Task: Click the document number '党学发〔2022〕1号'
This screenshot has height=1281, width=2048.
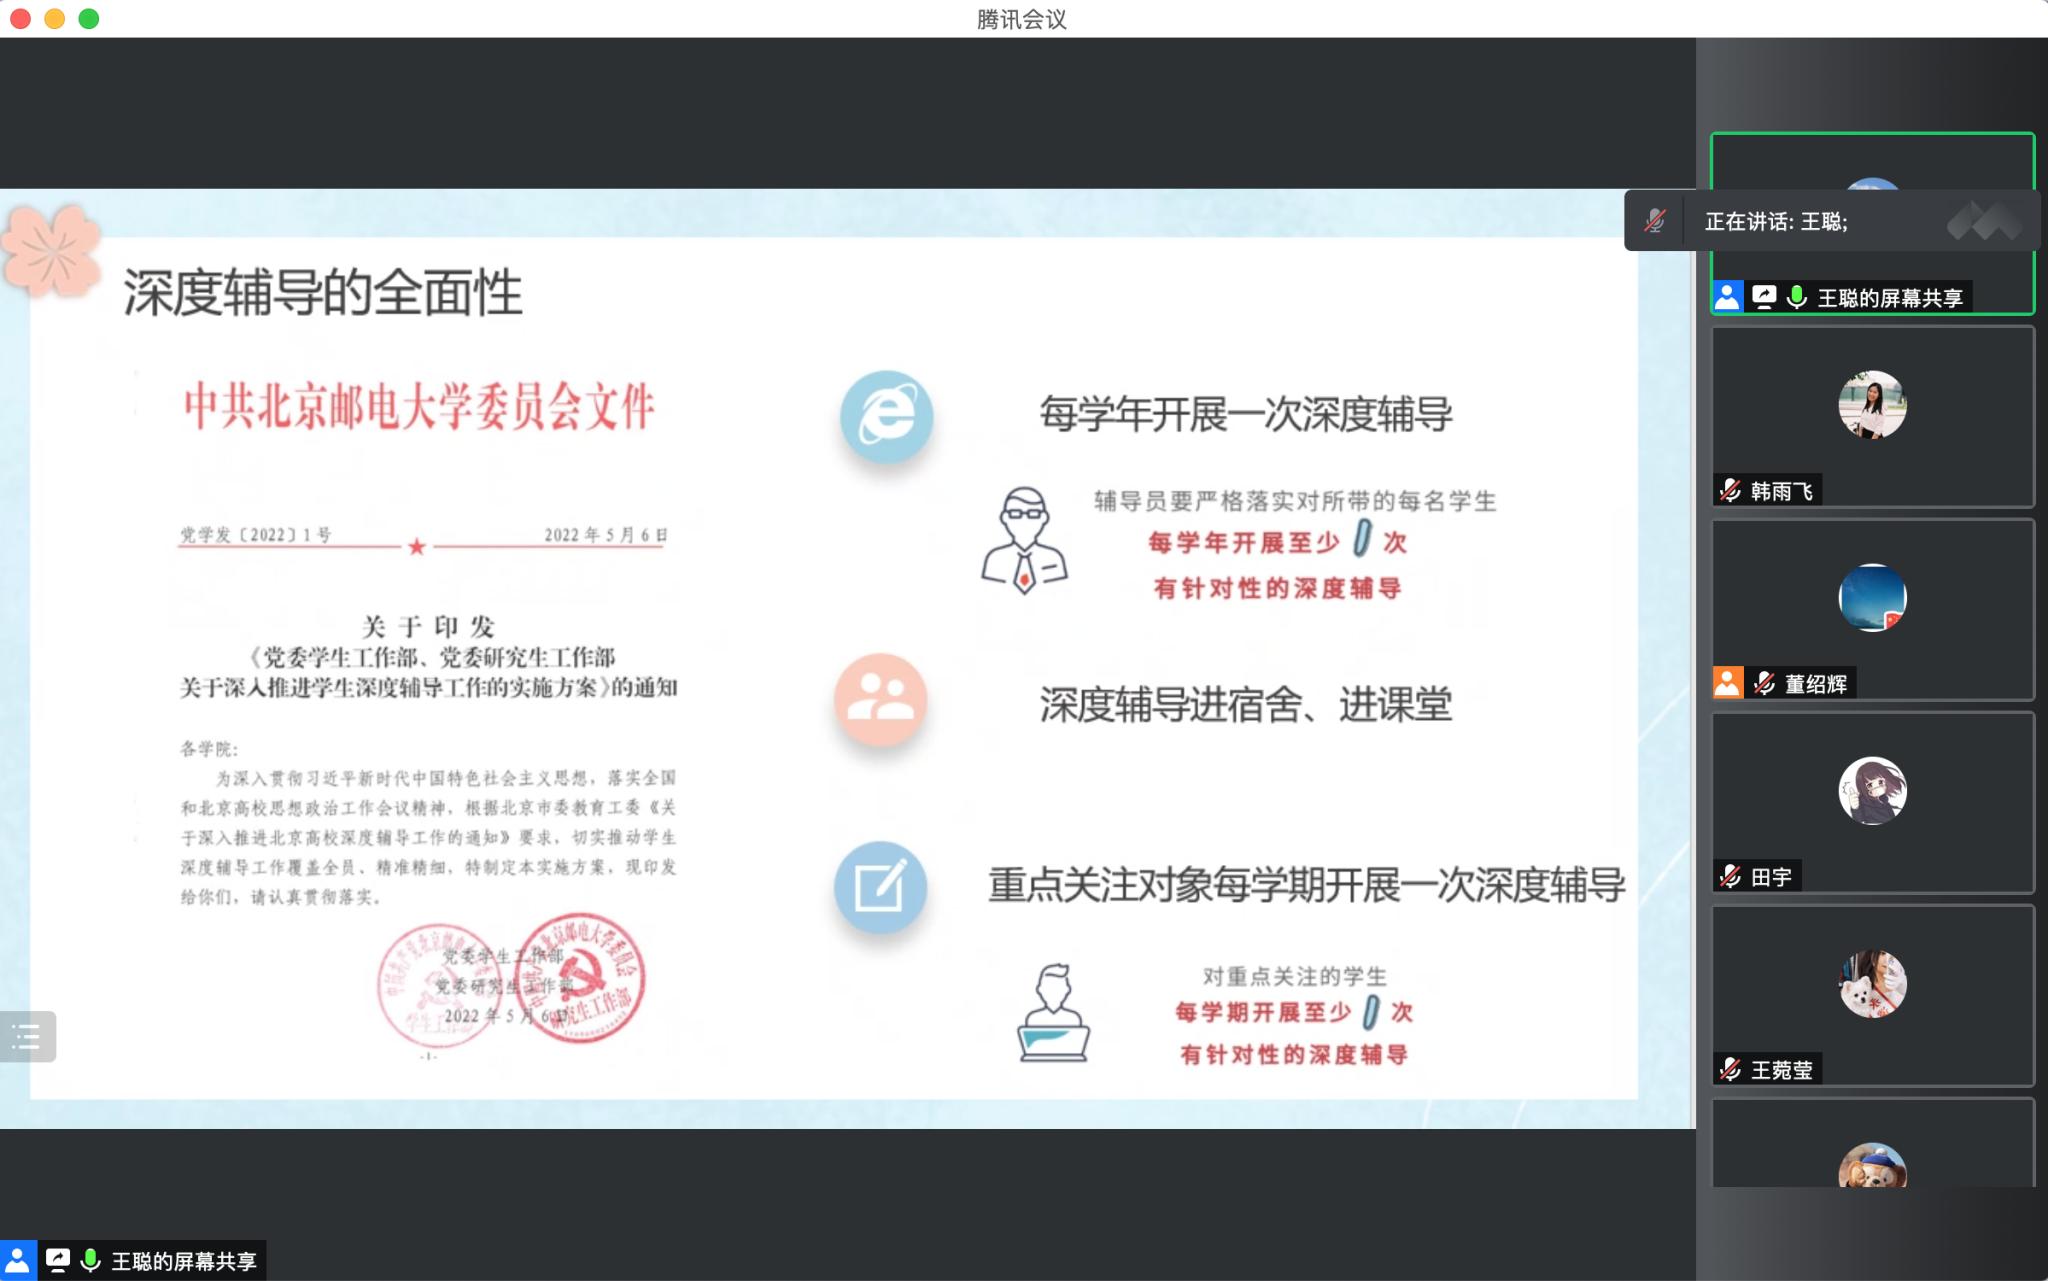Action: pyautogui.click(x=256, y=535)
